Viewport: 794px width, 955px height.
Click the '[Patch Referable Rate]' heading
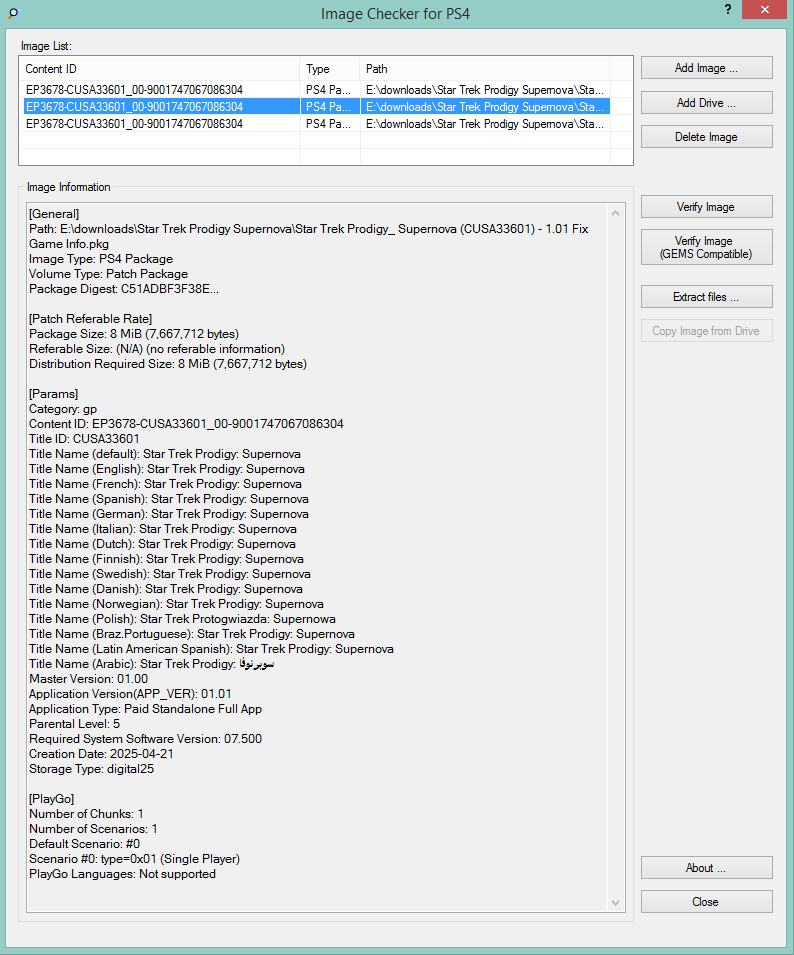click(x=91, y=319)
